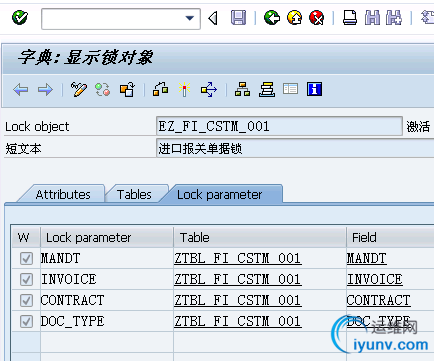The height and width of the screenshot is (361, 434).
Task: Open the INVOICE field link
Action: click(x=375, y=280)
